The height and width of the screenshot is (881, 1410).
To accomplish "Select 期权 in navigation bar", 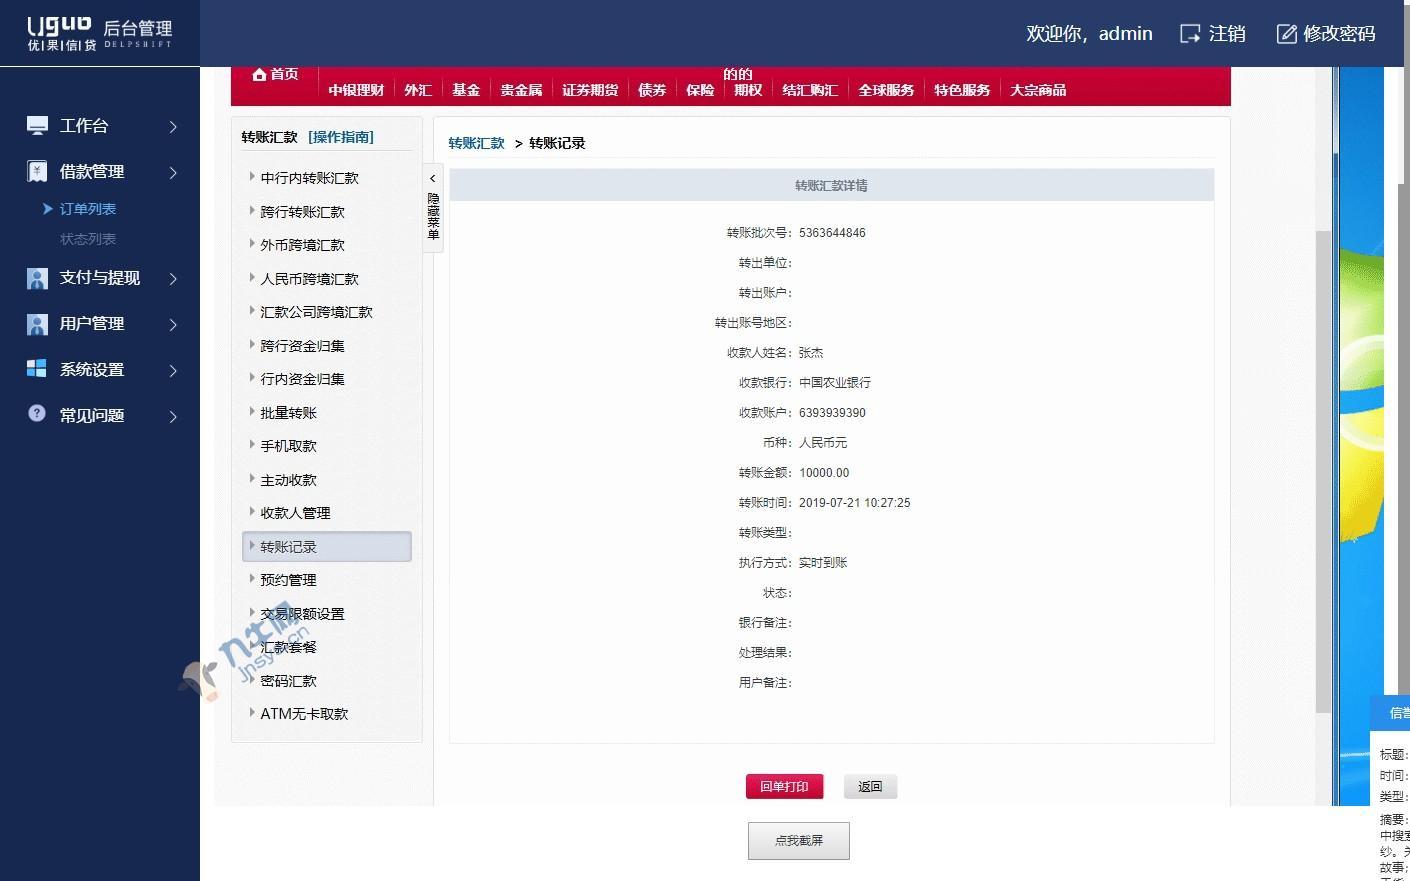I will click(x=748, y=90).
